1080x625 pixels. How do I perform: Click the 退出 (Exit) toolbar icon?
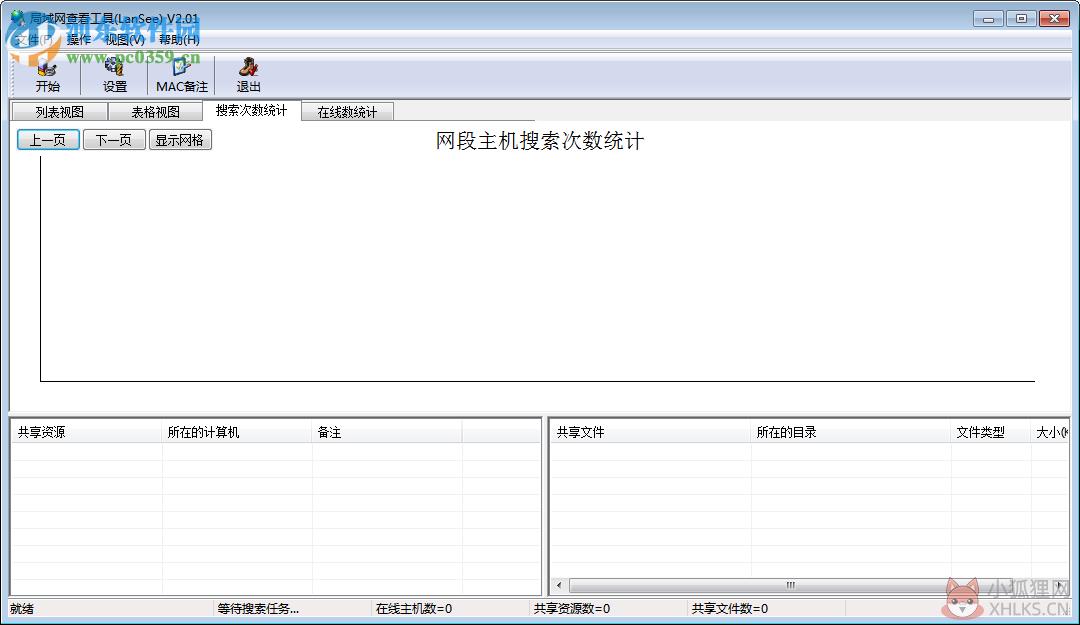pos(249,75)
